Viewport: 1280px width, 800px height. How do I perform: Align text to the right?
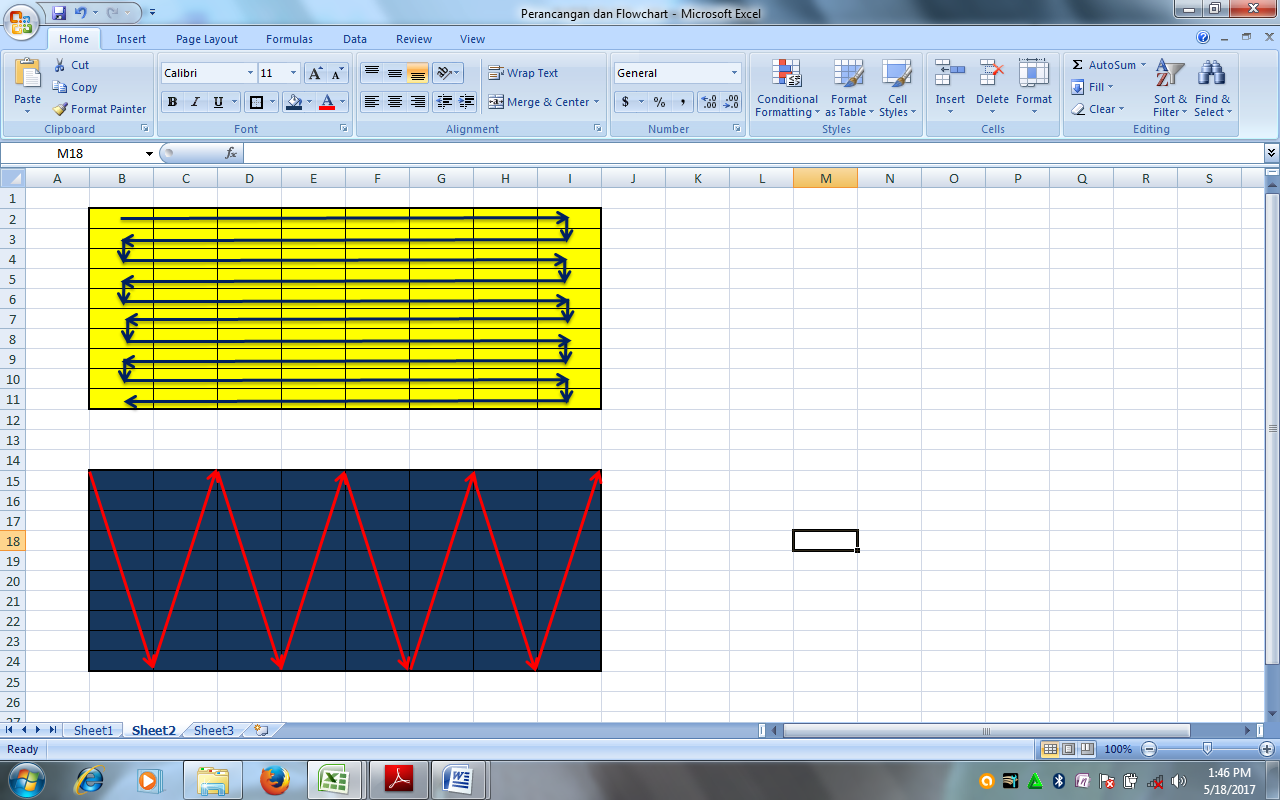point(417,102)
